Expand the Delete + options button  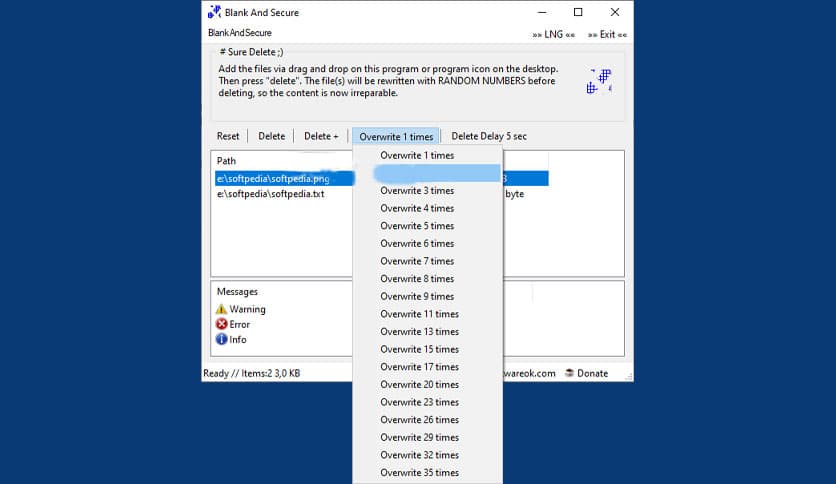click(321, 136)
